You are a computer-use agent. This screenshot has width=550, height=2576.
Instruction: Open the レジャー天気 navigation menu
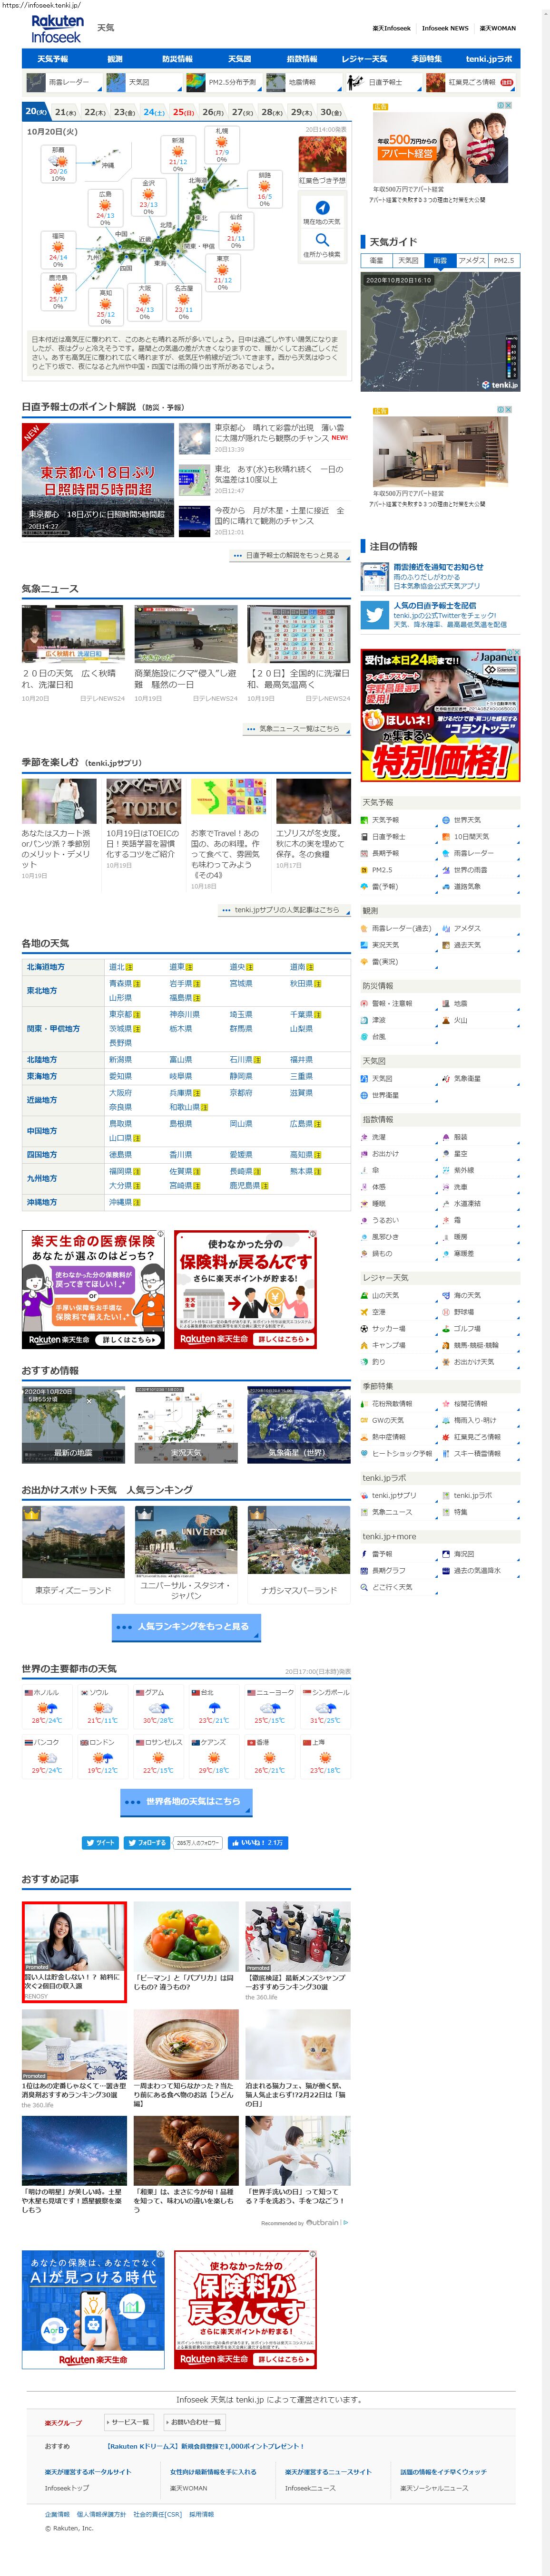click(x=364, y=59)
